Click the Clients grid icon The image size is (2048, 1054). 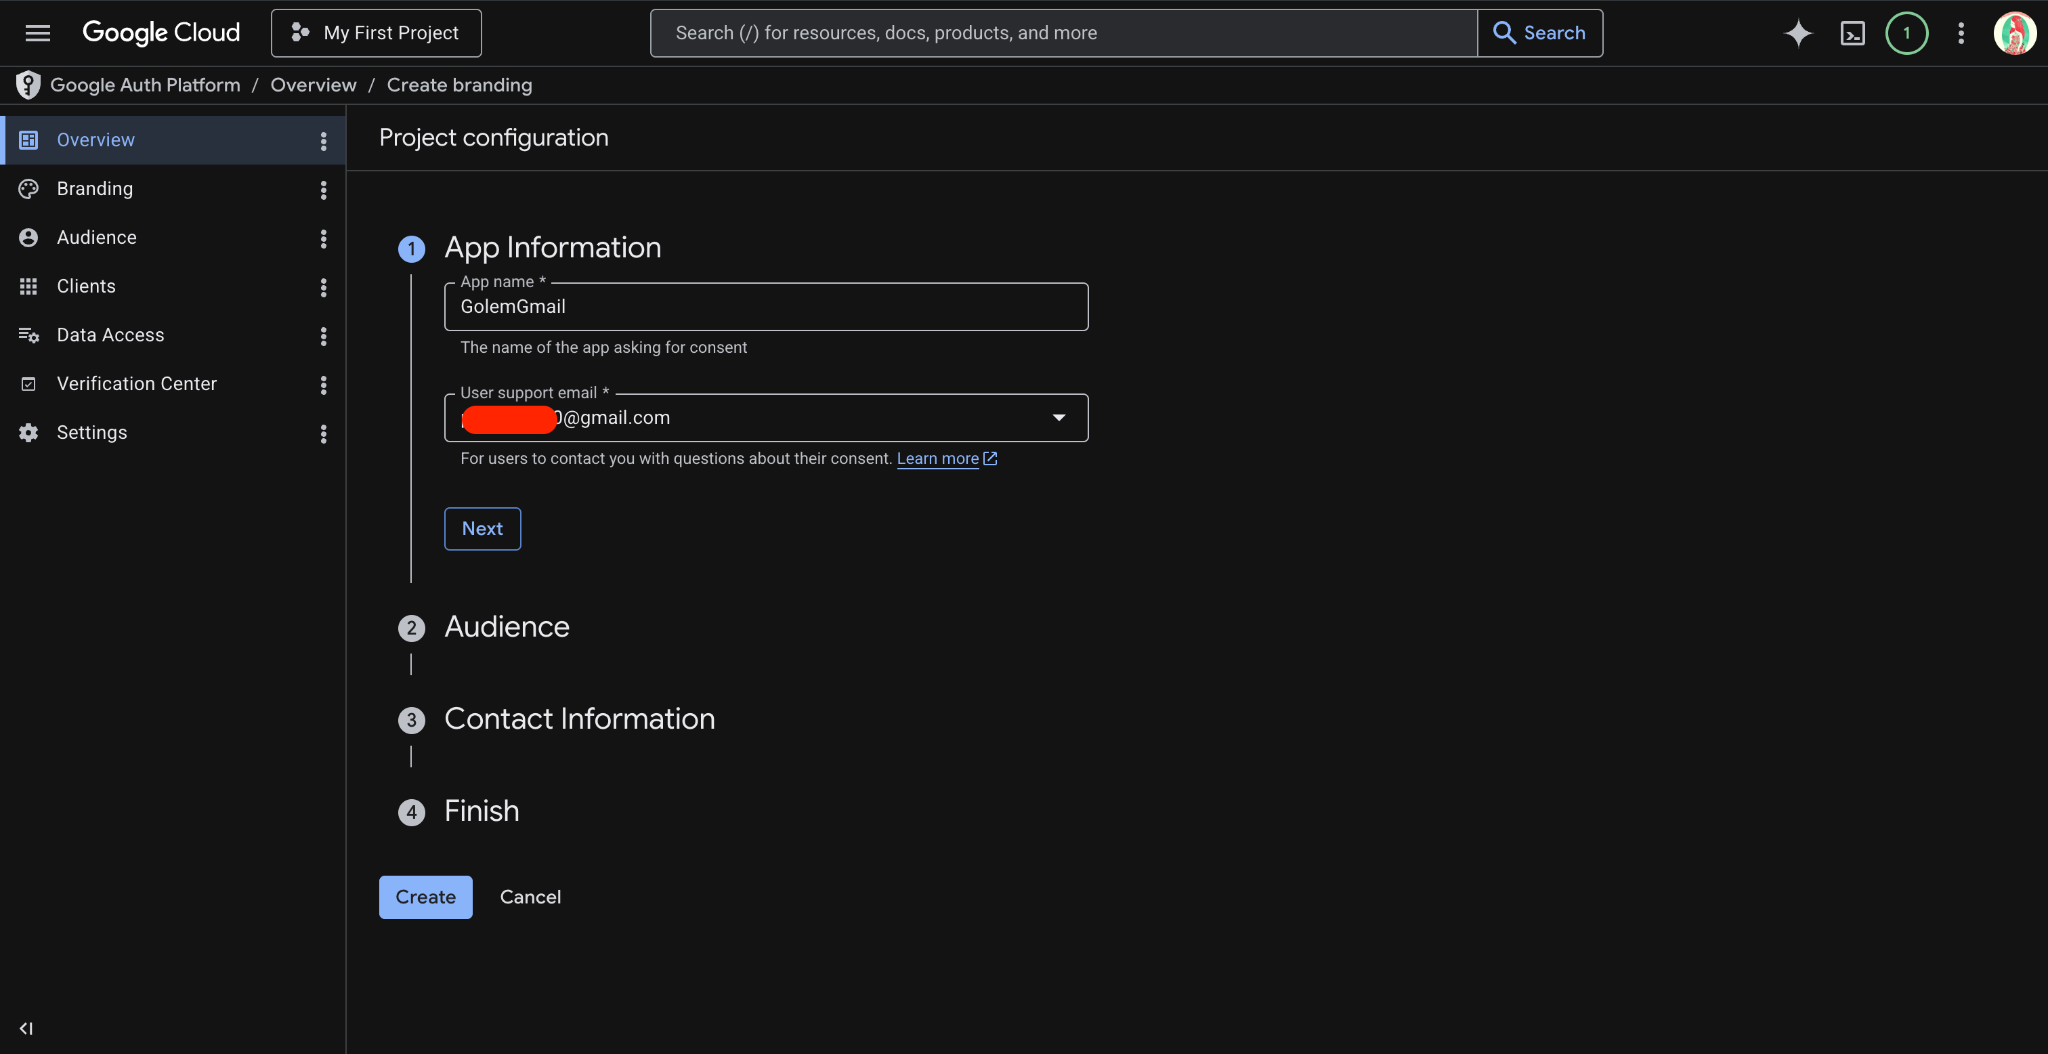coord(29,287)
